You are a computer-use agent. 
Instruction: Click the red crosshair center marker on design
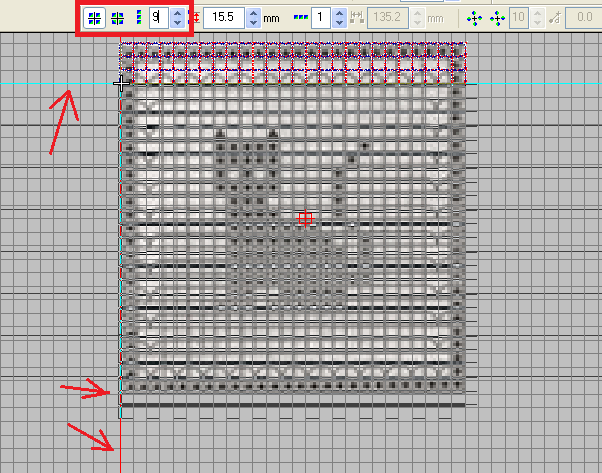pyautogui.click(x=306, y=218)
